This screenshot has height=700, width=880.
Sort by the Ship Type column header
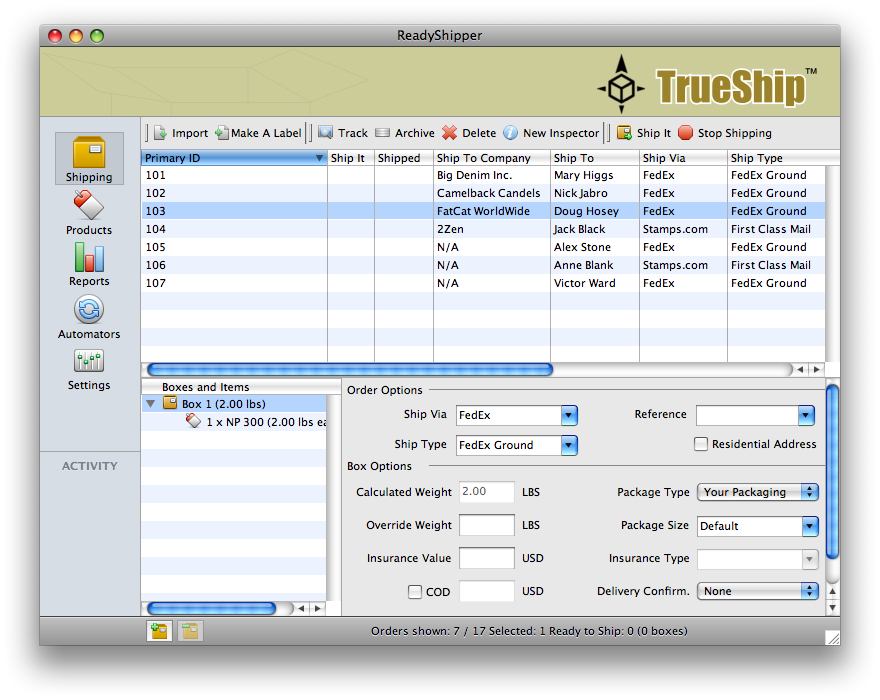point(783,158)
